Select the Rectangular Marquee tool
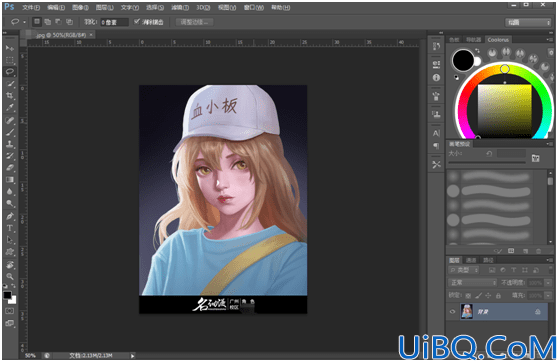This screenshot has height=362, width=558. 10,59
